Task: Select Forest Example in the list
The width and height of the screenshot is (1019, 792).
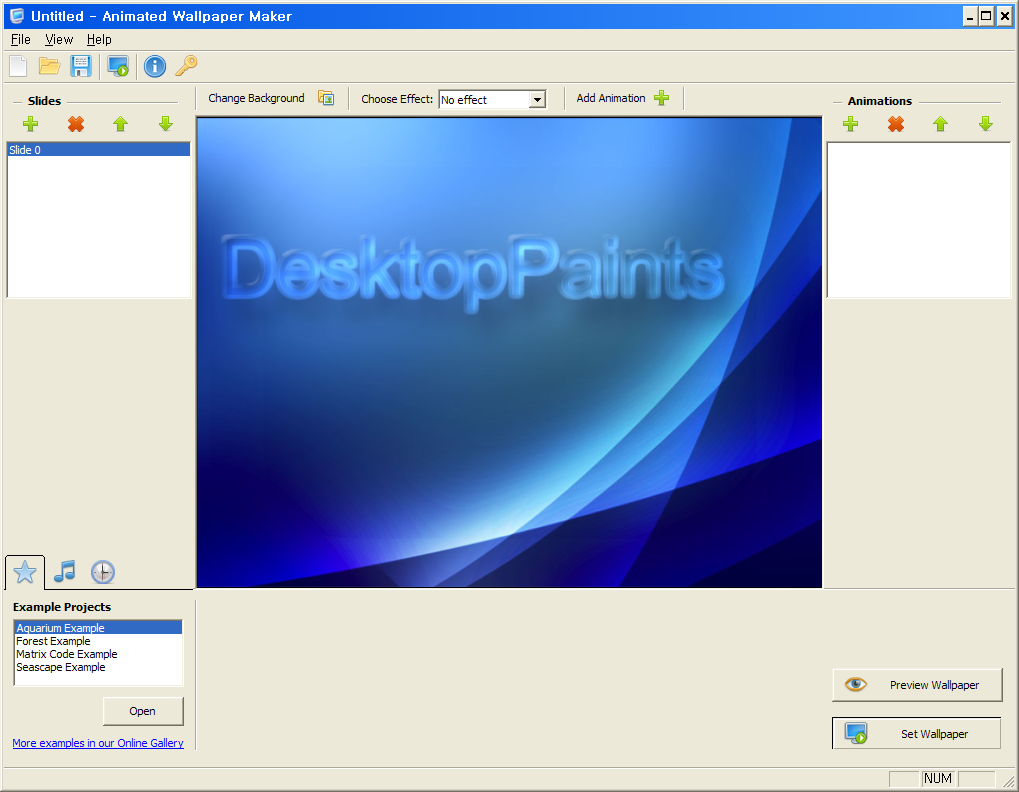Action: (98, 641)
